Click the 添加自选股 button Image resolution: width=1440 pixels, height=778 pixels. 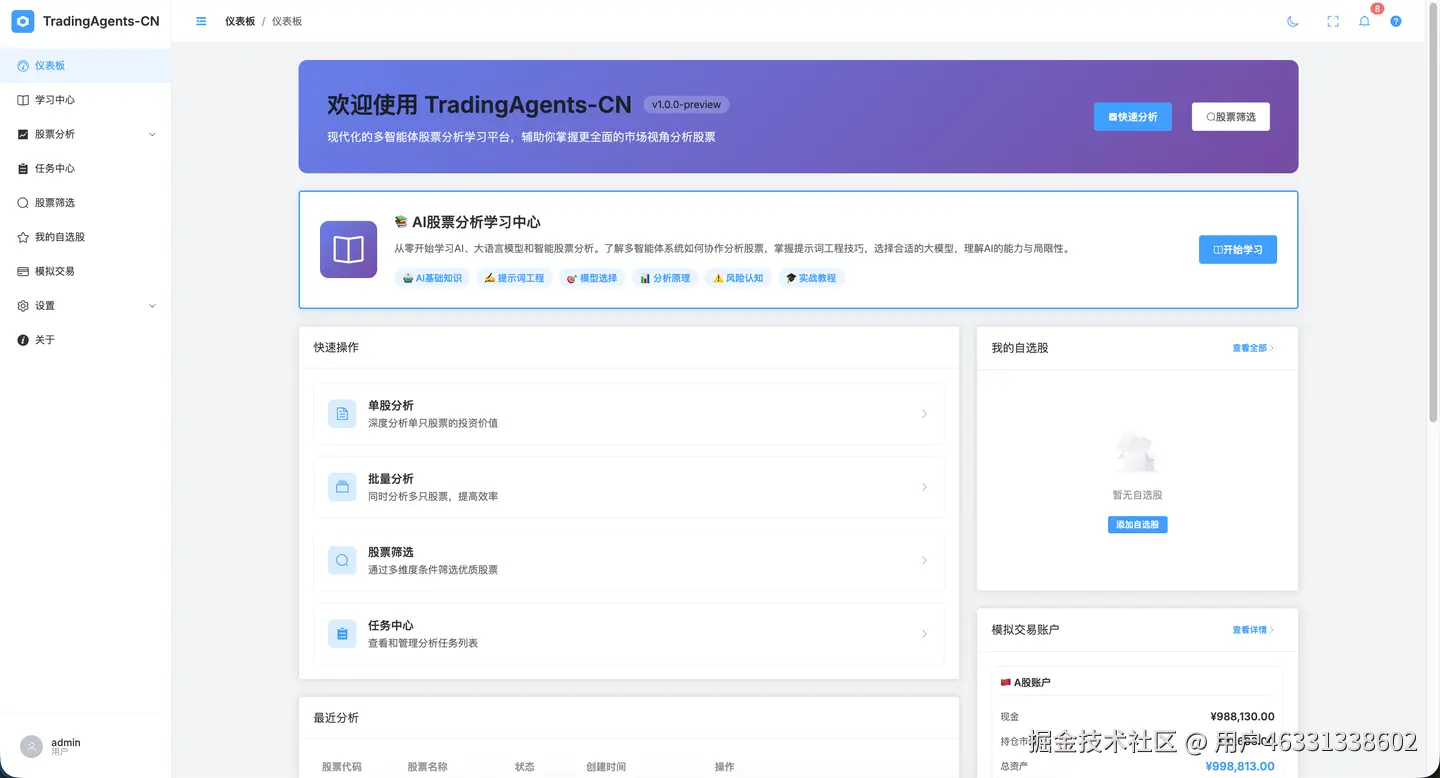[1137, 525]
